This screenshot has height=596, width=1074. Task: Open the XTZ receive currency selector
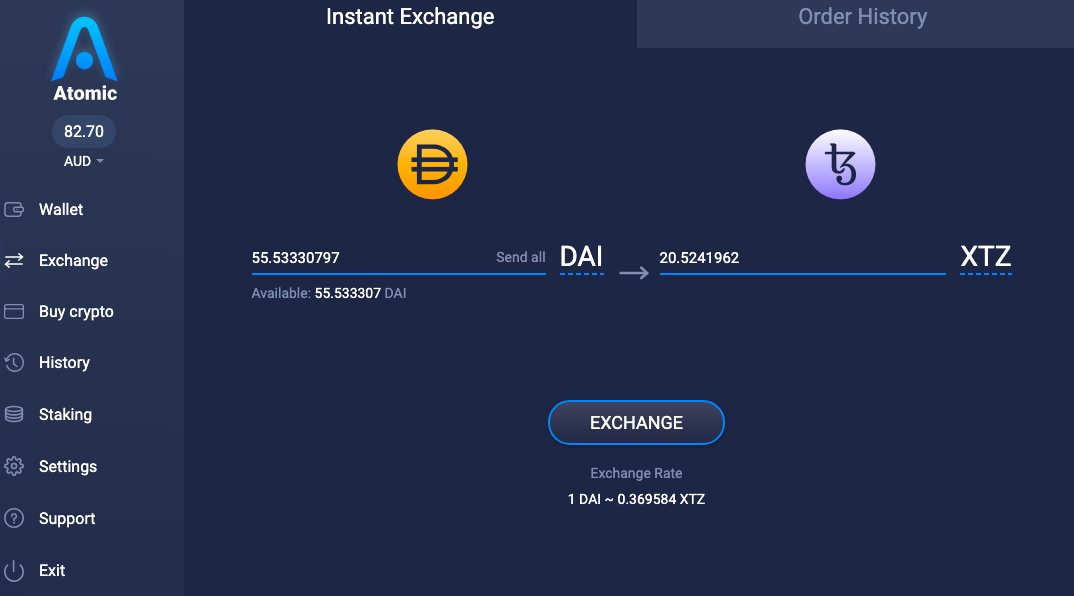click(x=986, y=258)
